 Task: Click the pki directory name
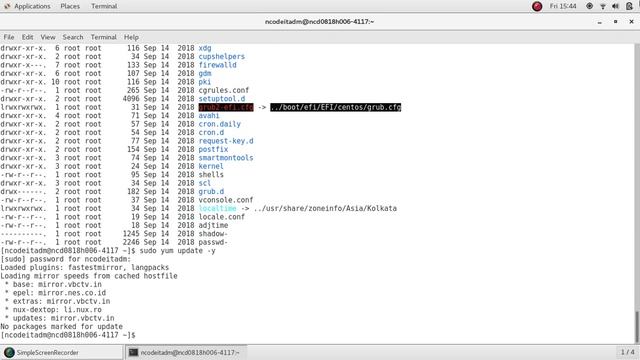coord(205,82)
